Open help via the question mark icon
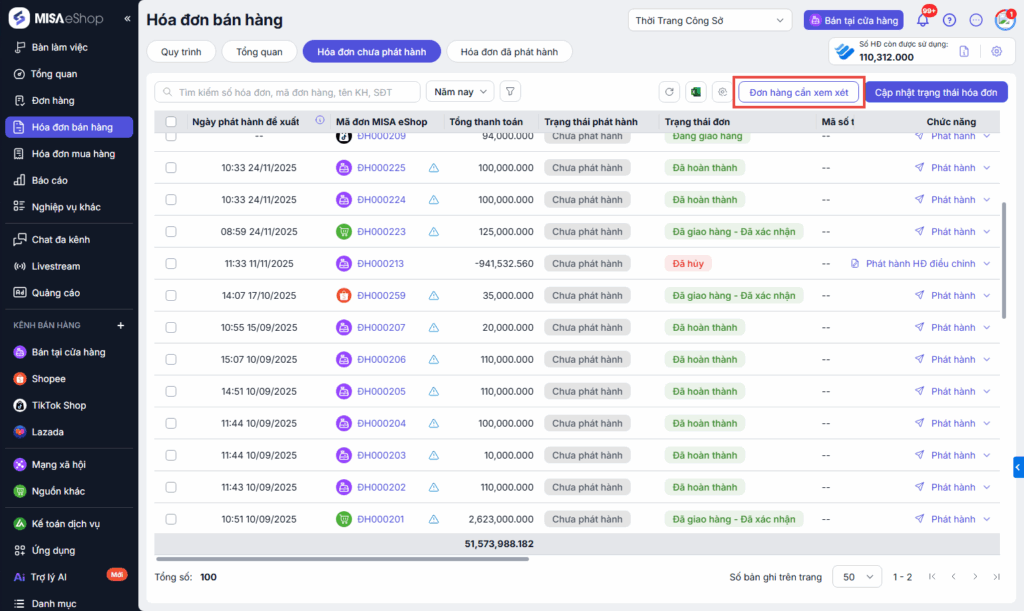 pyautogui.click(x=949, y=20)
